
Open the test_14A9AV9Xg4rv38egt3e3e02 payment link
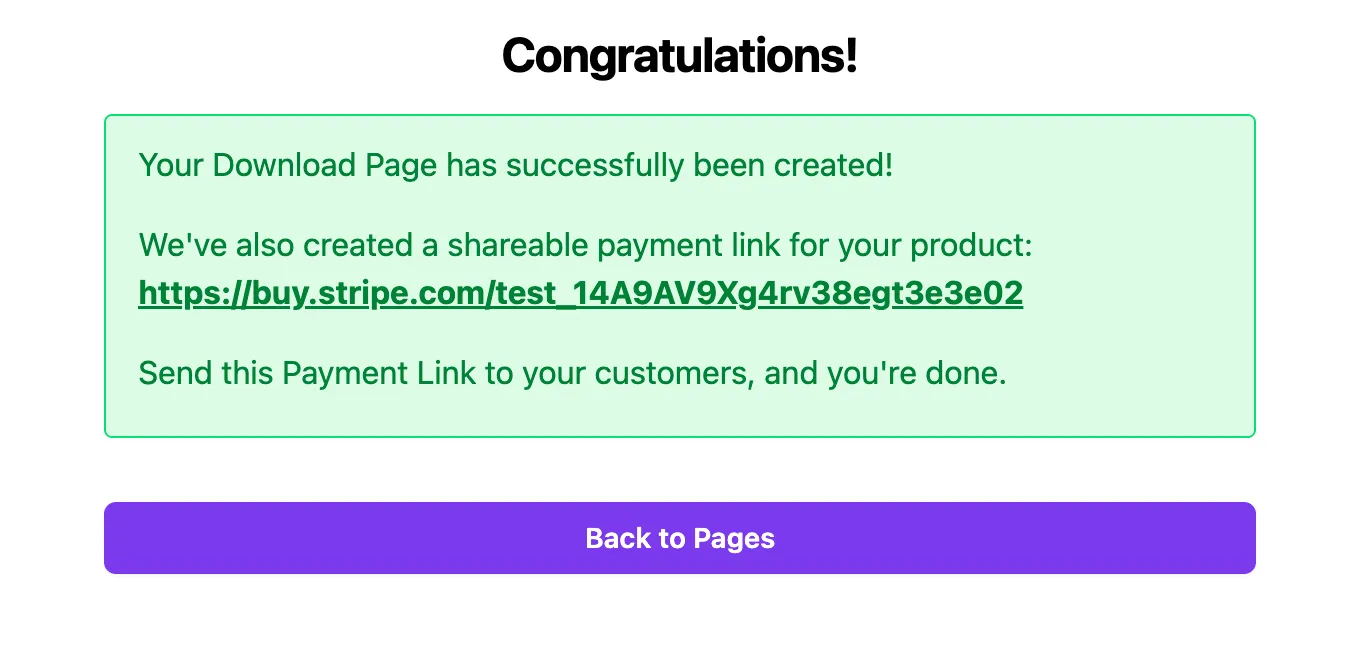[x=580, y=293]
